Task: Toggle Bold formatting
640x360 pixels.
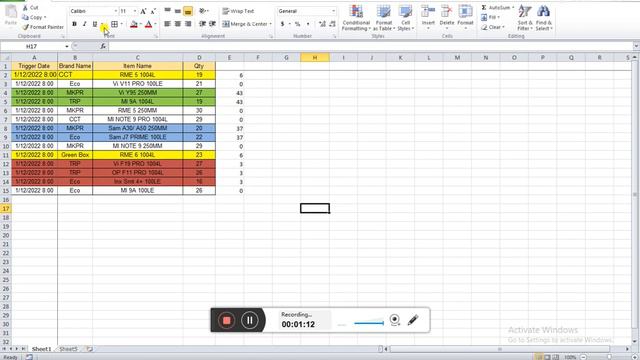Action: coord(74,24)
